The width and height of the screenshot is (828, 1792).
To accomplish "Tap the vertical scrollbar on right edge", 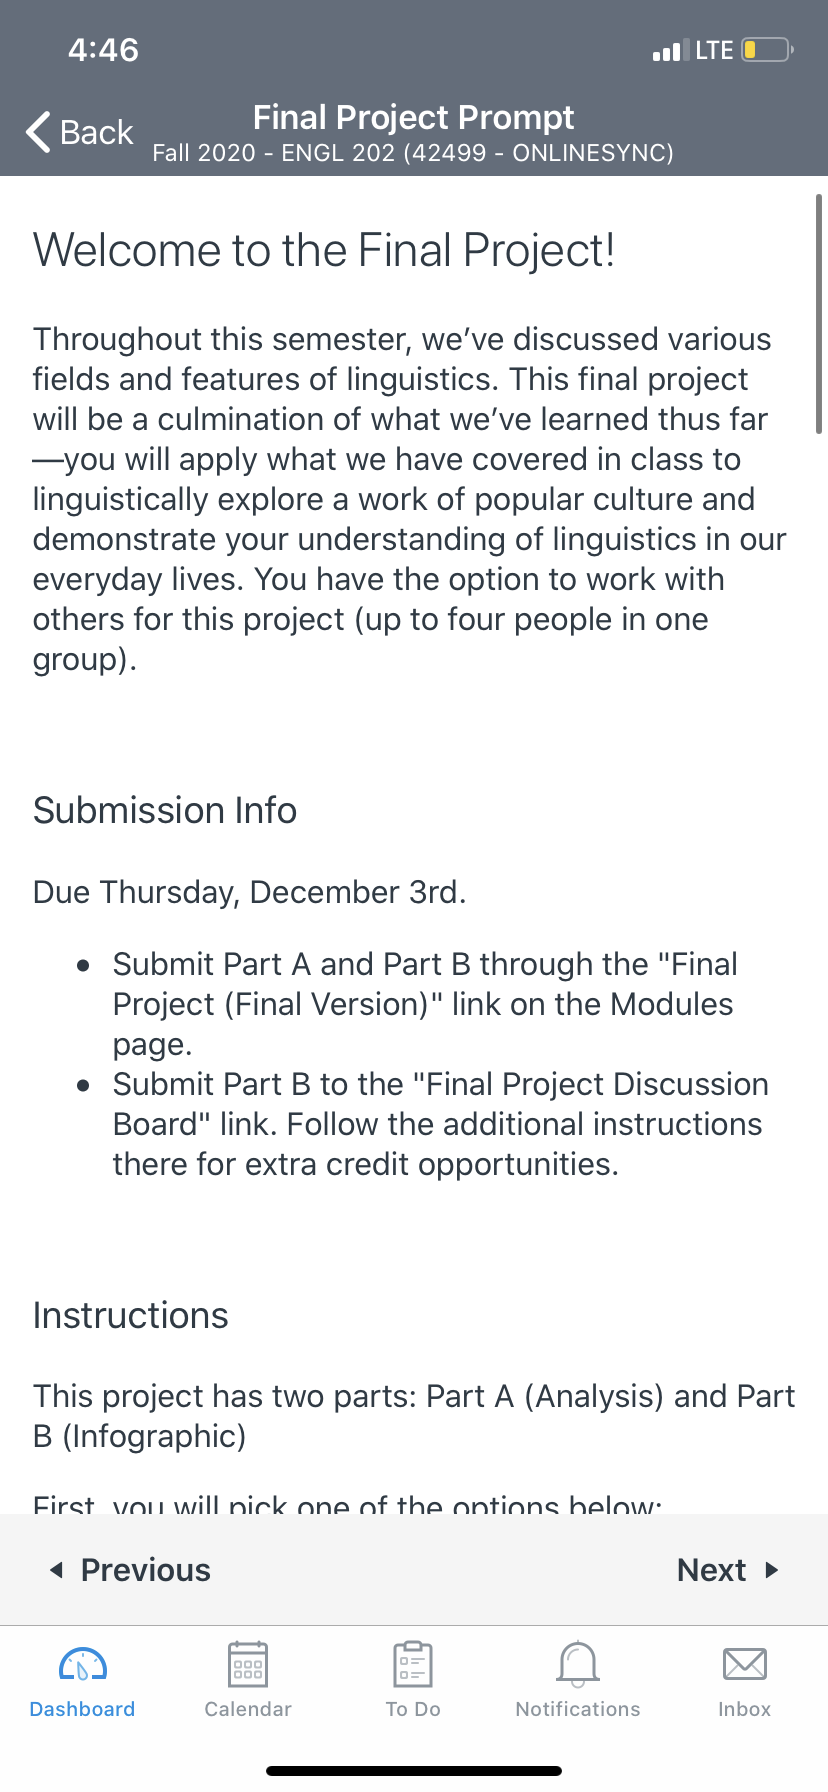I will (x=819, y=314).
